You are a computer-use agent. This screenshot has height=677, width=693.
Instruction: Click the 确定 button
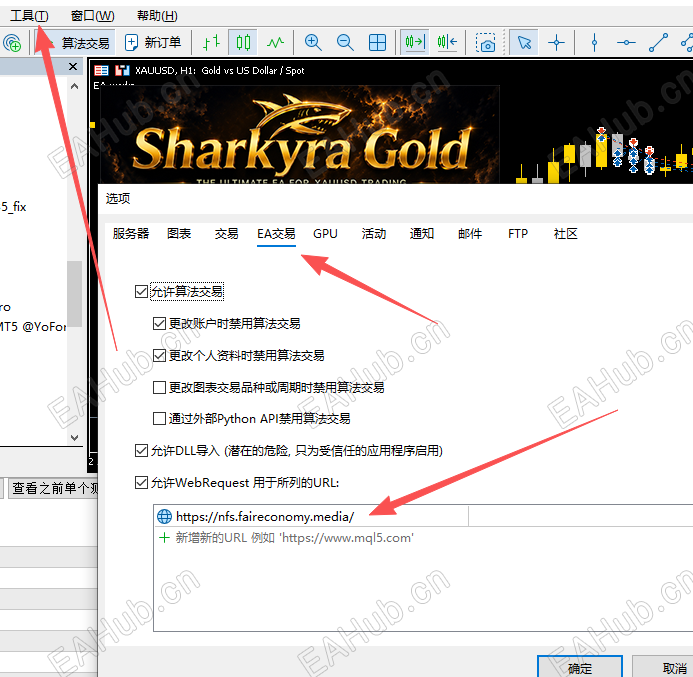[579, 667]
